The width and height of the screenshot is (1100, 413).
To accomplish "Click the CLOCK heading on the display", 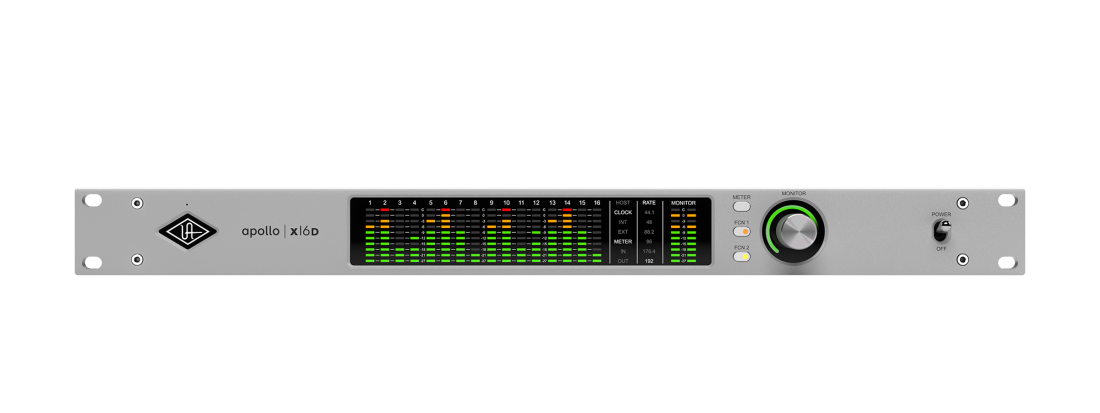I will [x=623, y=212].
